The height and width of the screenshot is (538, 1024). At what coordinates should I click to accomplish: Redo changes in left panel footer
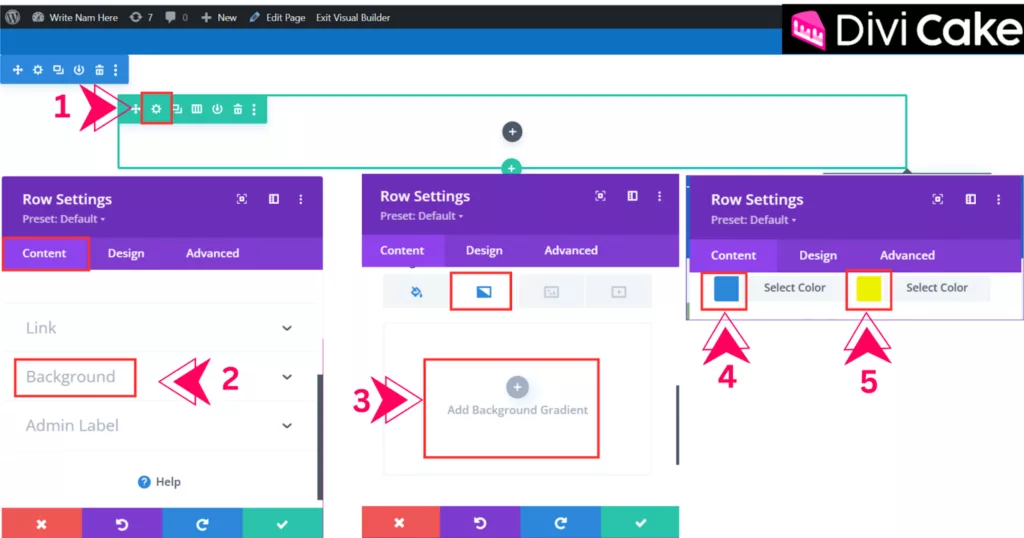[x=202, y=524]
